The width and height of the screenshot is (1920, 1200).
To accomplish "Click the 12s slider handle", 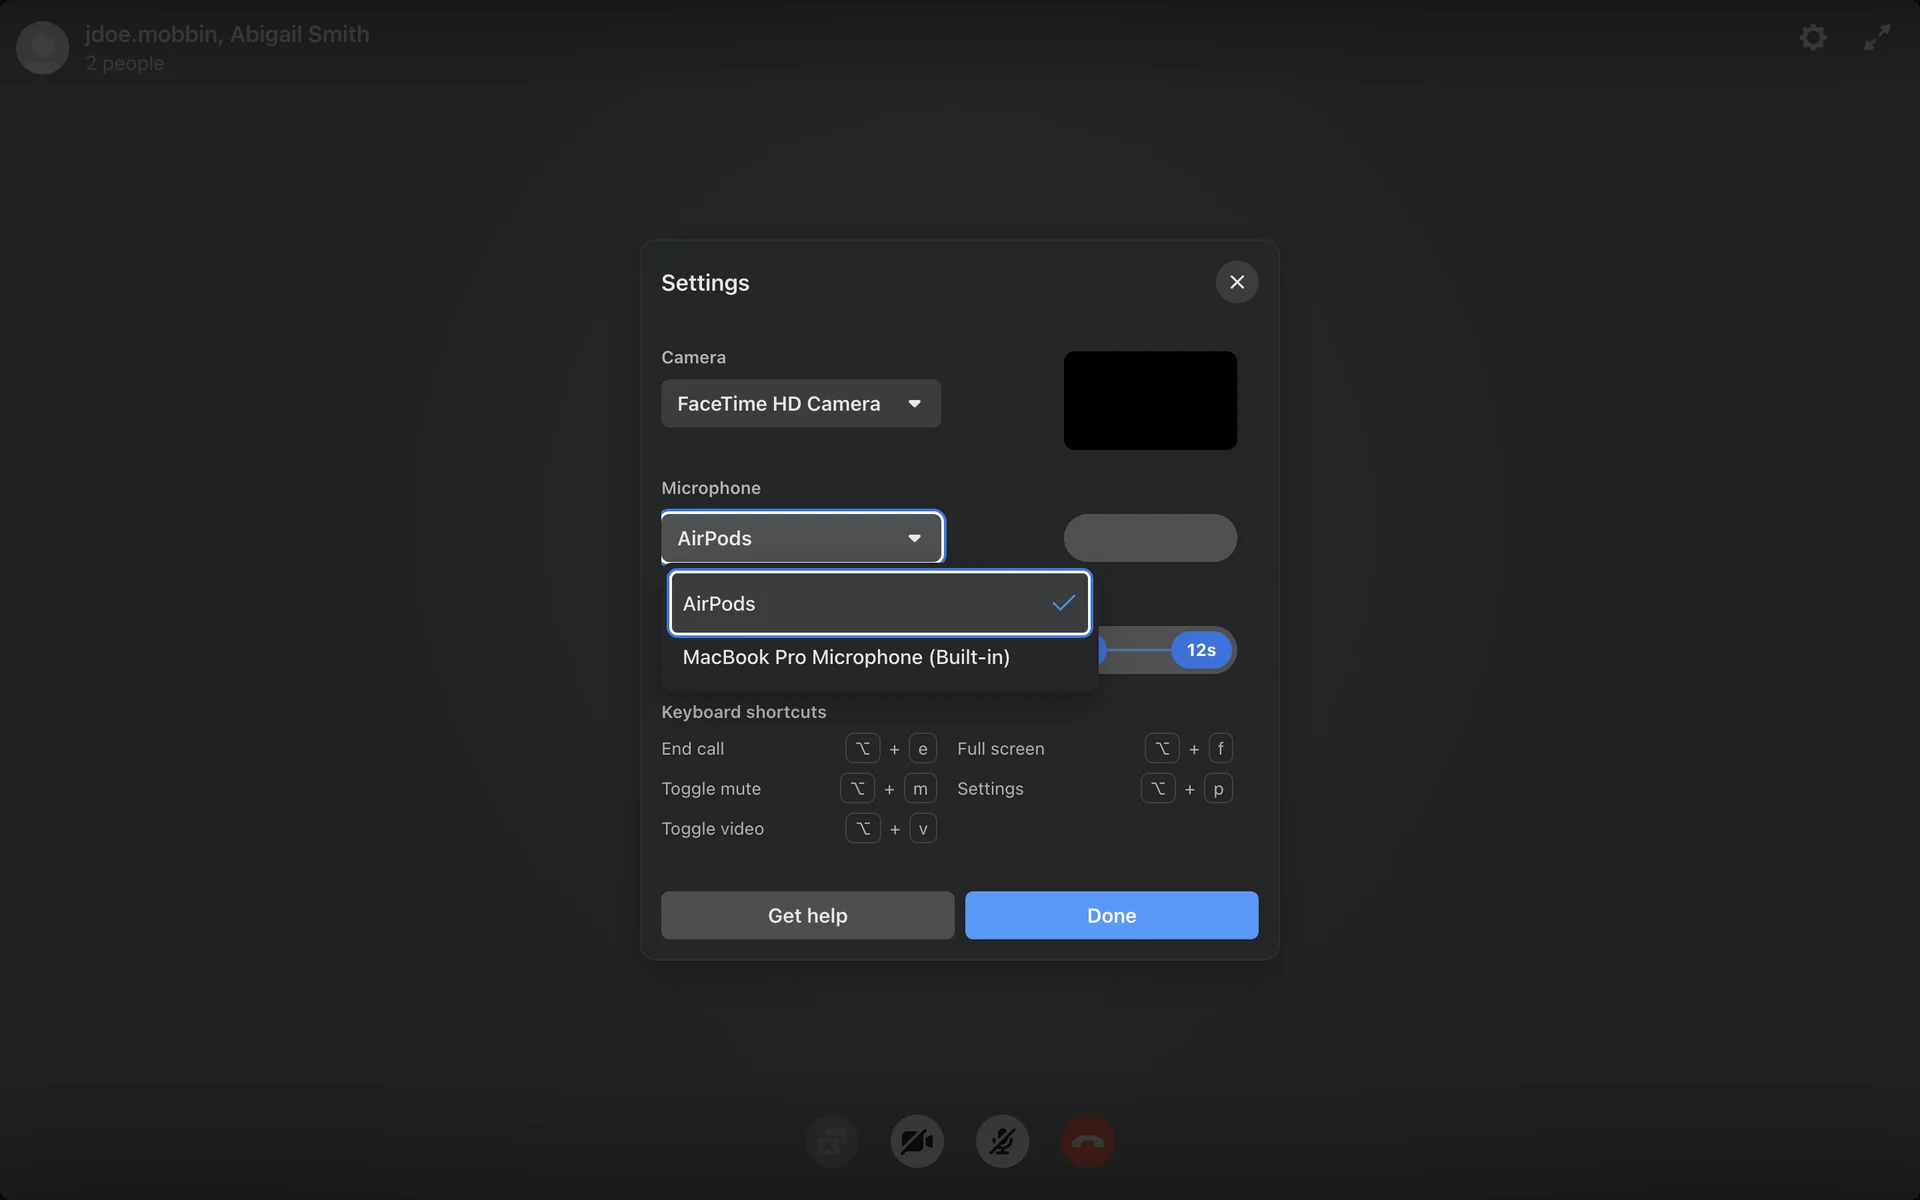I will (x=1201, y=650).
